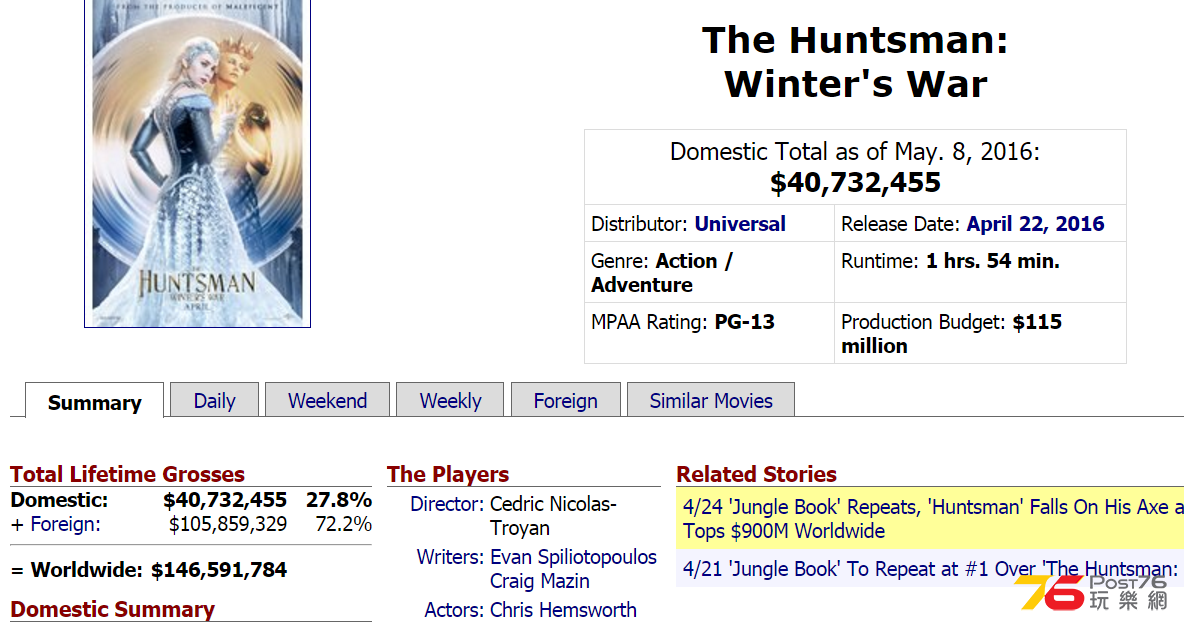
Task: Open the Weekly tab
Action: [450, 400]
